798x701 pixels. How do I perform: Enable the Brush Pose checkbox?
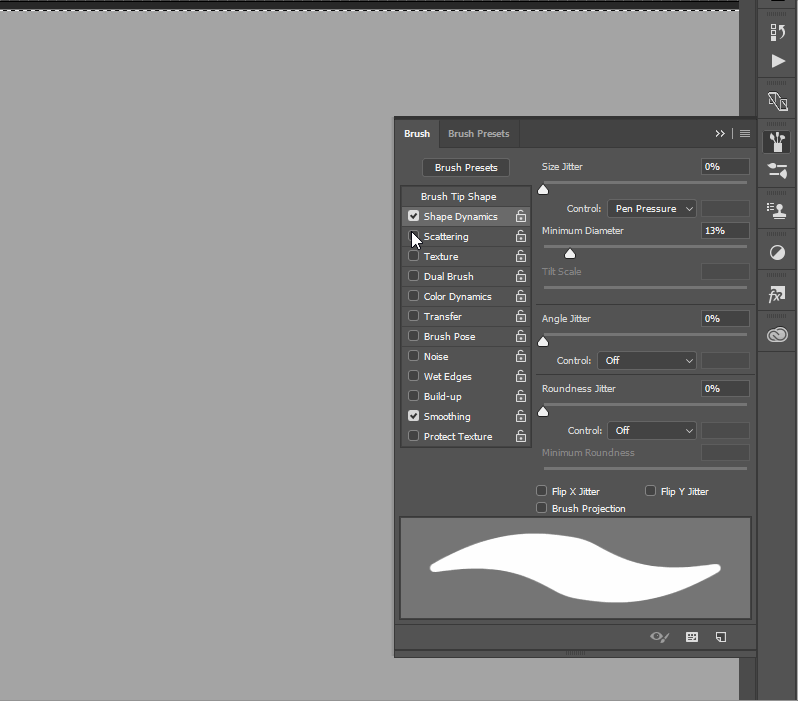coord(413,336)
